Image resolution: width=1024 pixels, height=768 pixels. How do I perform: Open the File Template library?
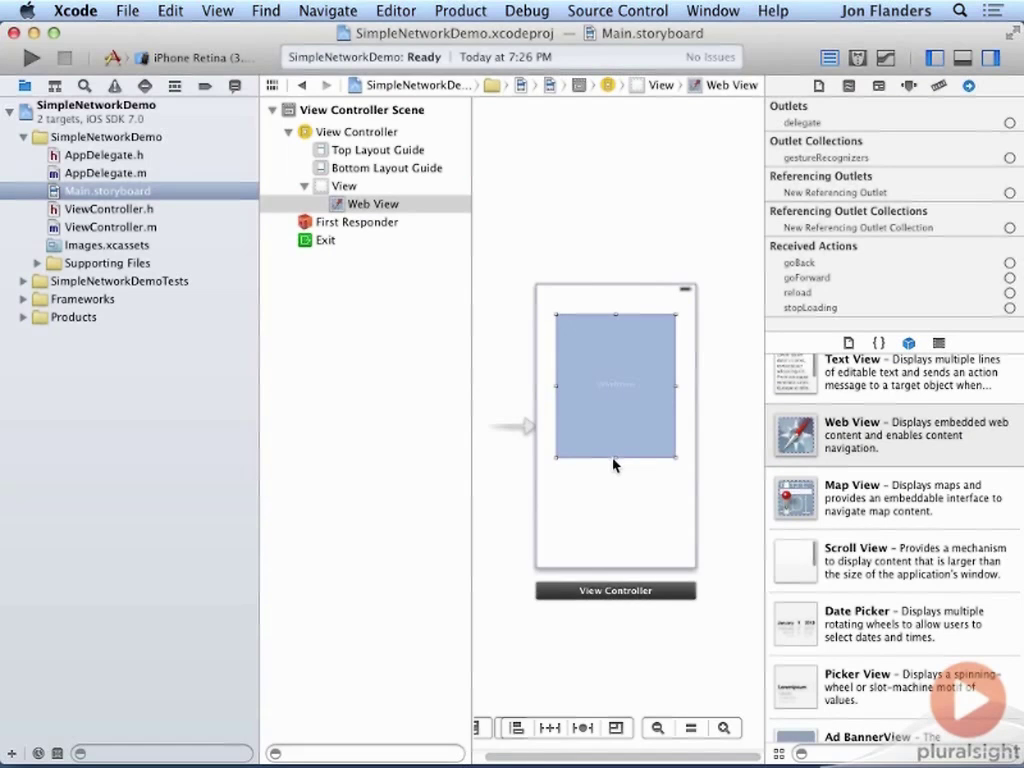[x=848, y=343]
